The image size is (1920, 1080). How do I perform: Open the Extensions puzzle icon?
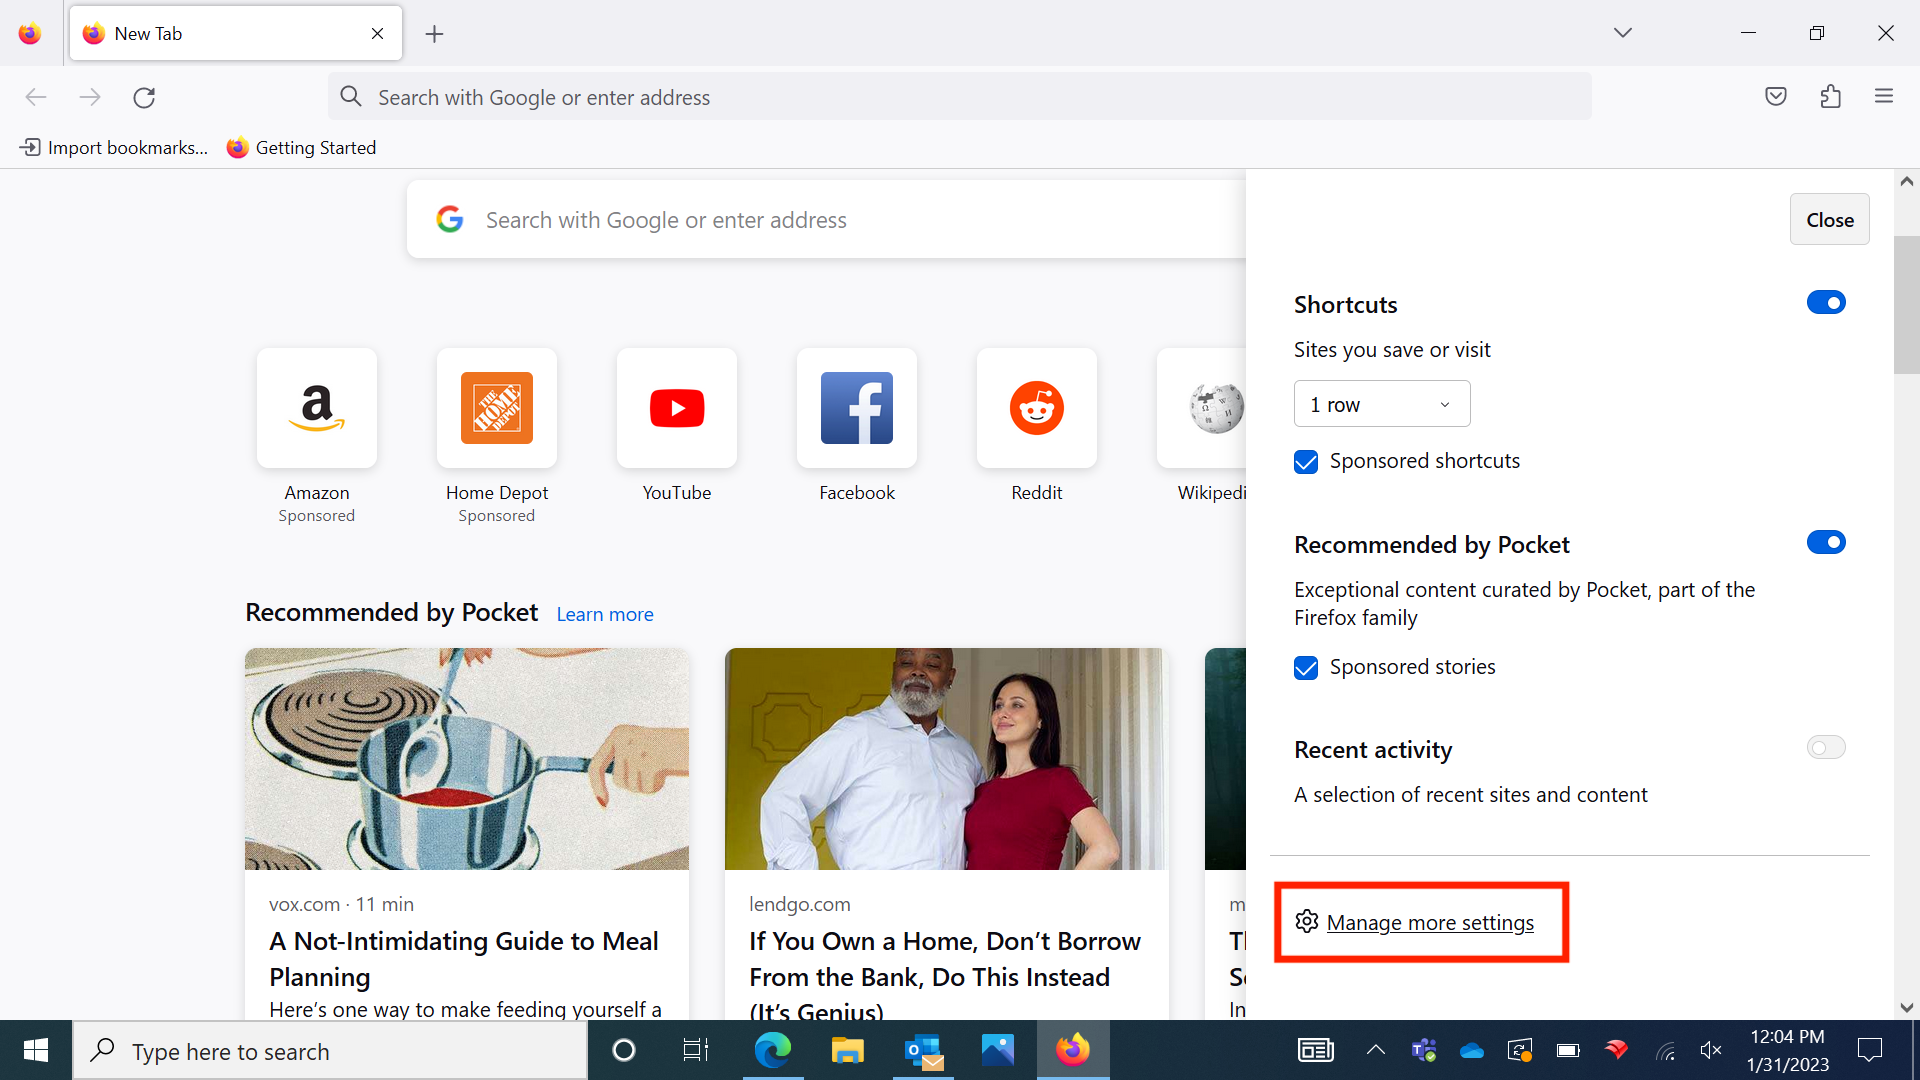click(x=1830, y=97)
